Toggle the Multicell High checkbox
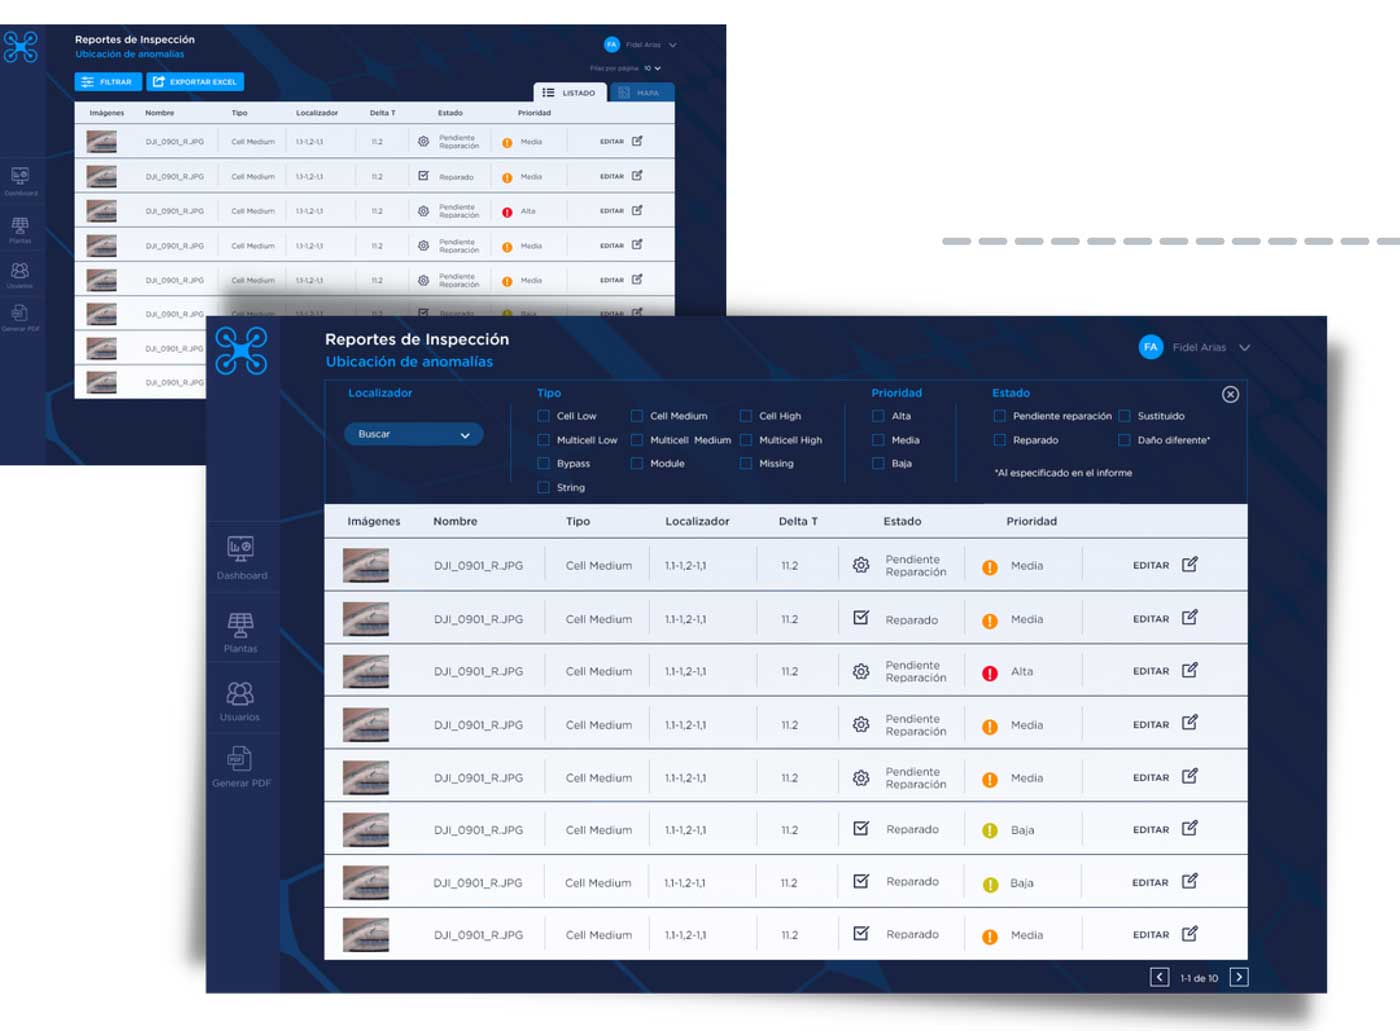The image size is (1400, 1031). tap(746, 440)
